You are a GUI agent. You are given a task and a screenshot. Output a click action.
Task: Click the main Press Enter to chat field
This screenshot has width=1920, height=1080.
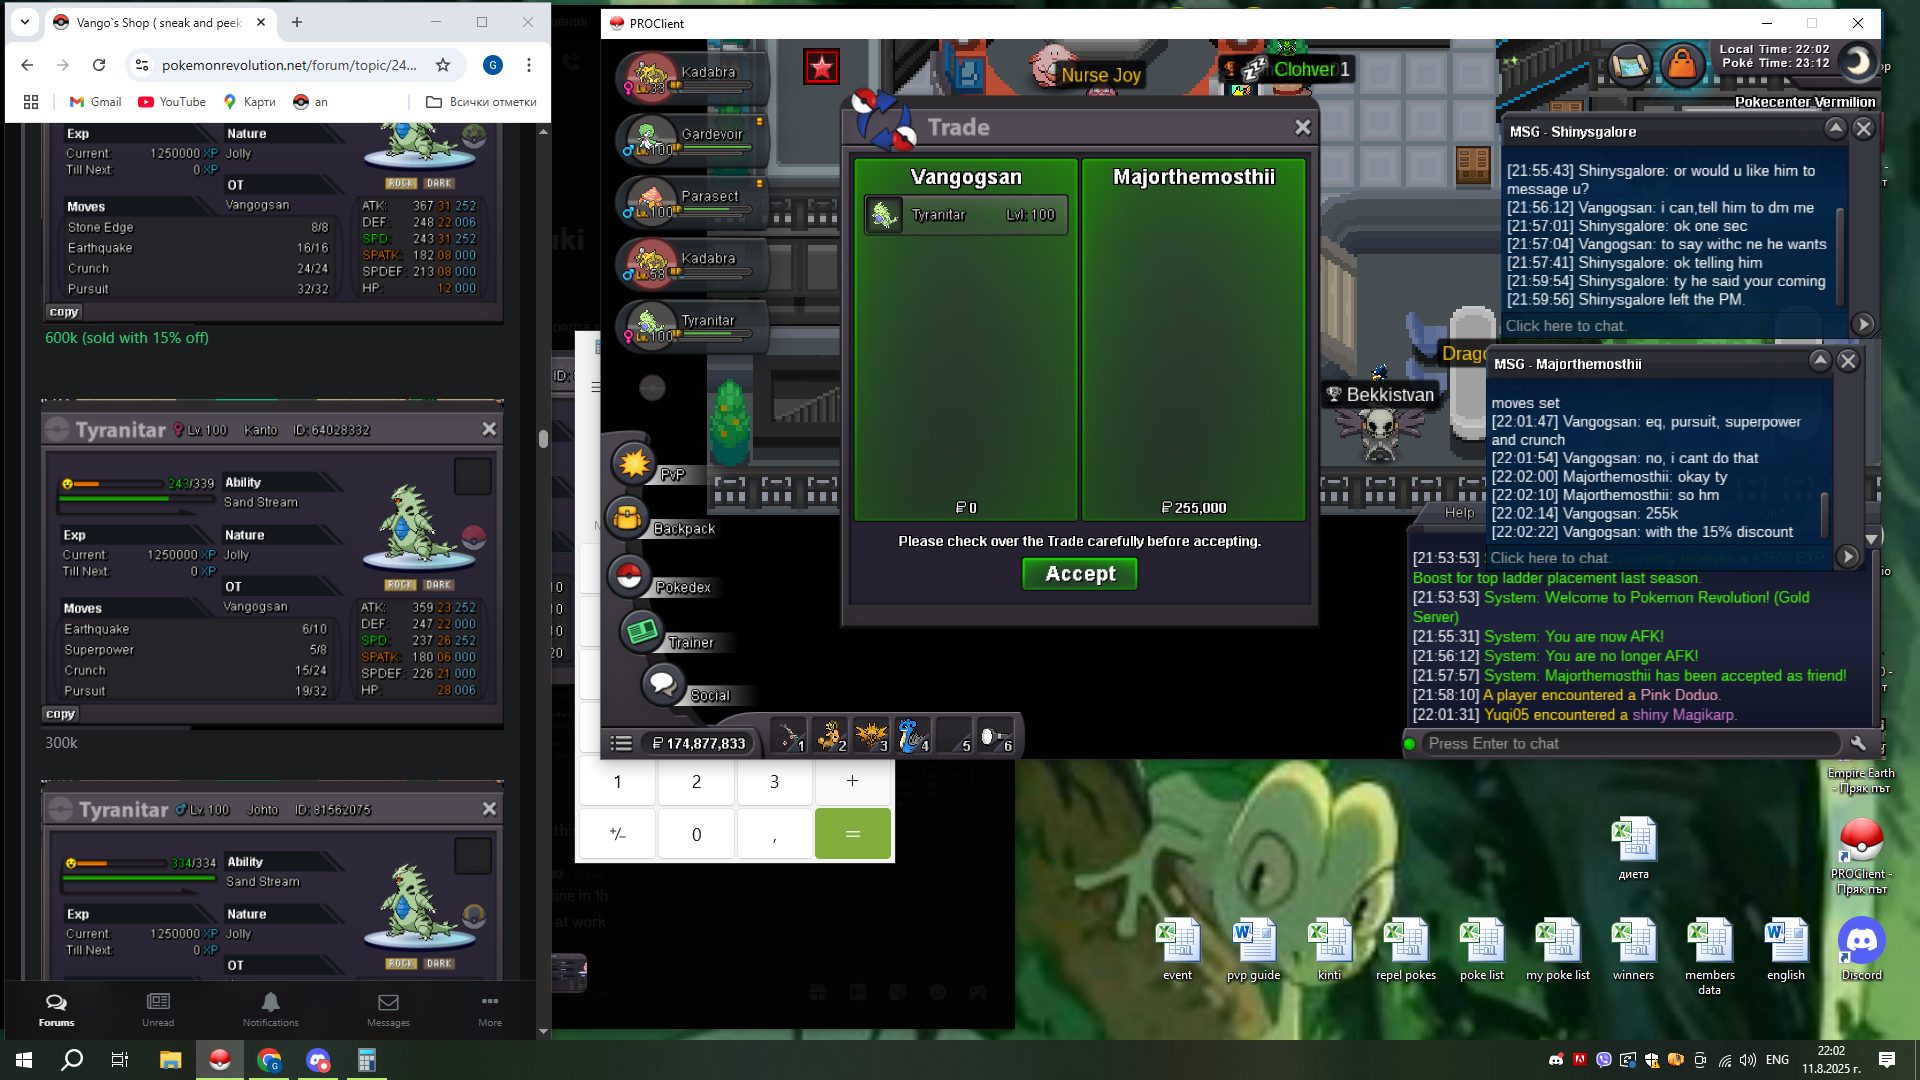(x=1632, y=744)
